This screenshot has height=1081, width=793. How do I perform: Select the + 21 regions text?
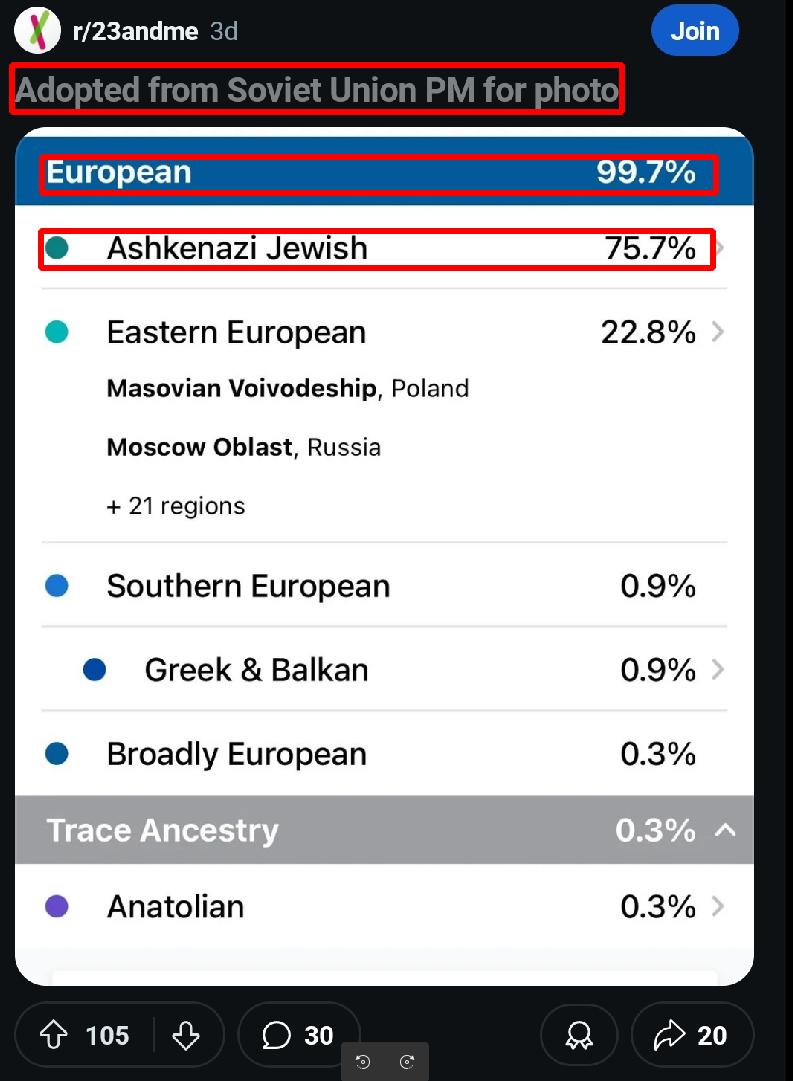176,506
